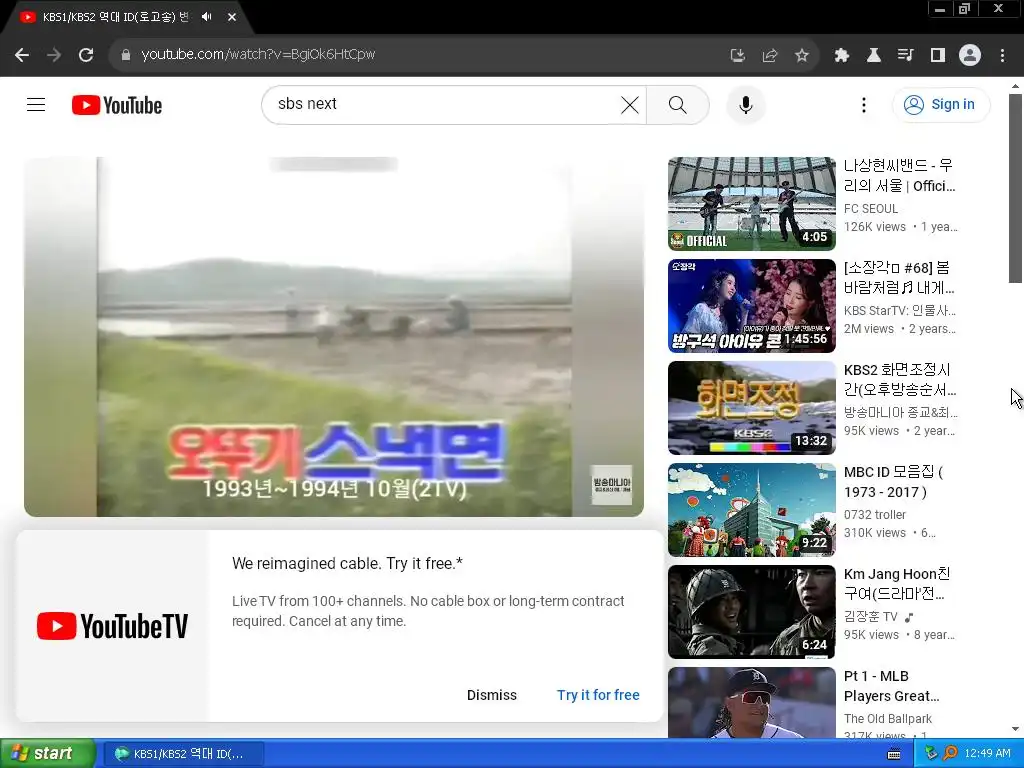The height and width of the screenshot is (768, 1024).
Task: Select the KBS1/KBS2 YouTube tab
Action: tap(115, 17)
